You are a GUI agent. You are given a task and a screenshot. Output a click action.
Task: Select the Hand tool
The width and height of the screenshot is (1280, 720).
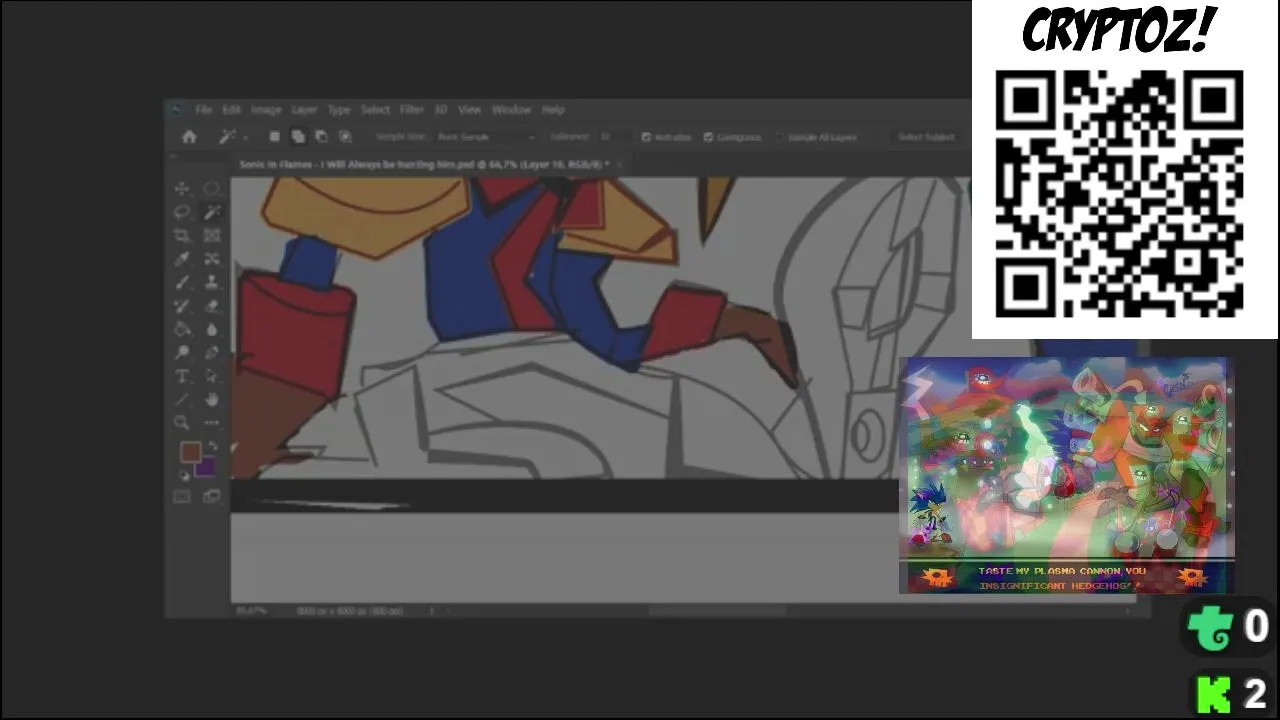212,399
